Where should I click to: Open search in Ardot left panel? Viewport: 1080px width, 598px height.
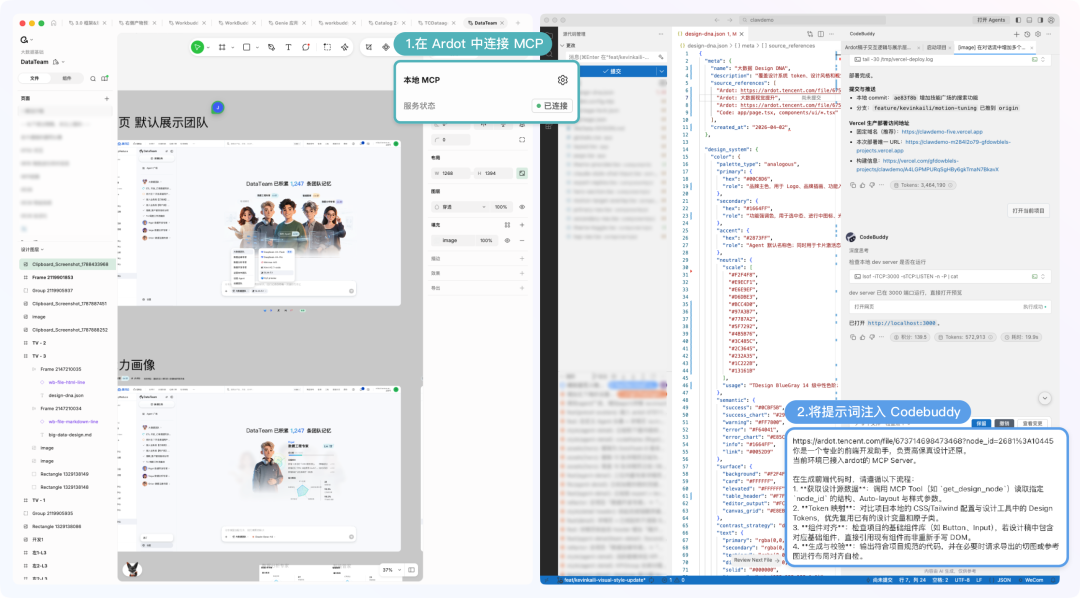click(x=93, y=79)
